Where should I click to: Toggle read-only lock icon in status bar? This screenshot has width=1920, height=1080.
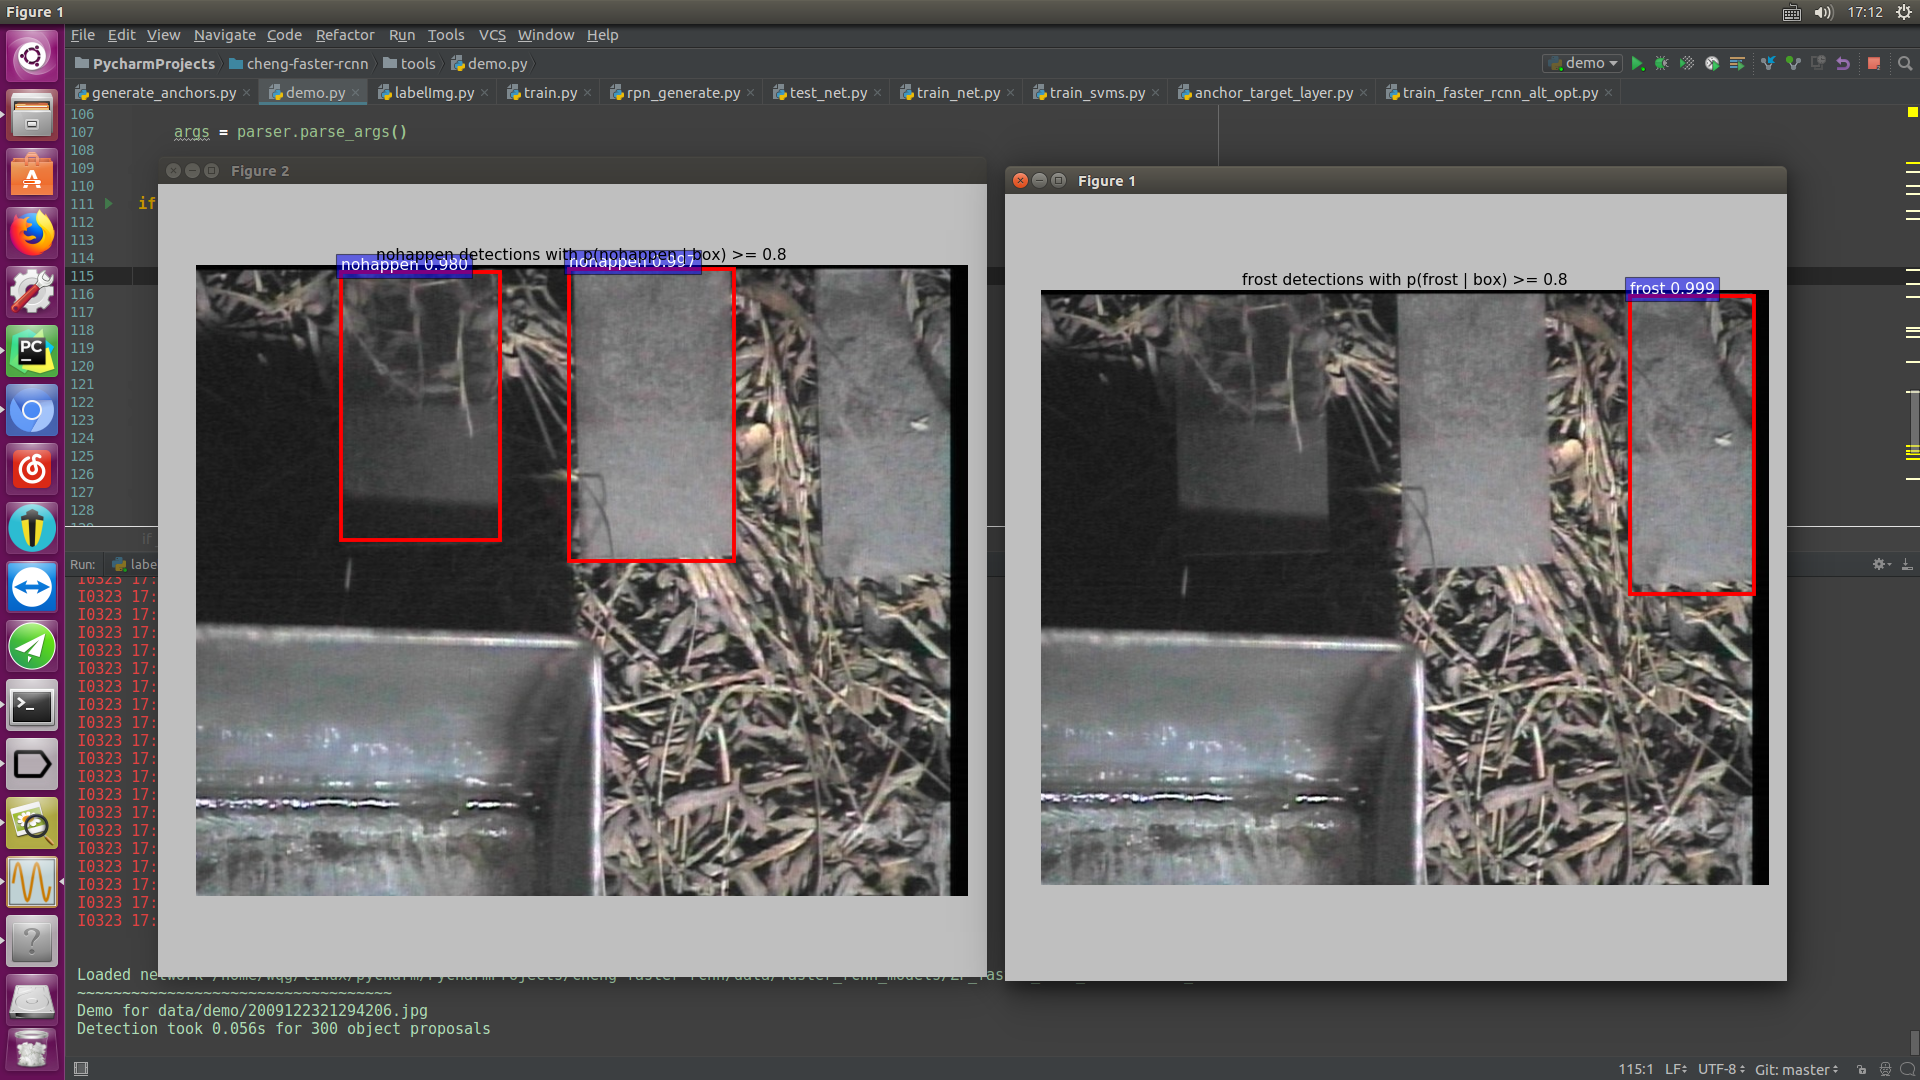tap(1861, 1069)
